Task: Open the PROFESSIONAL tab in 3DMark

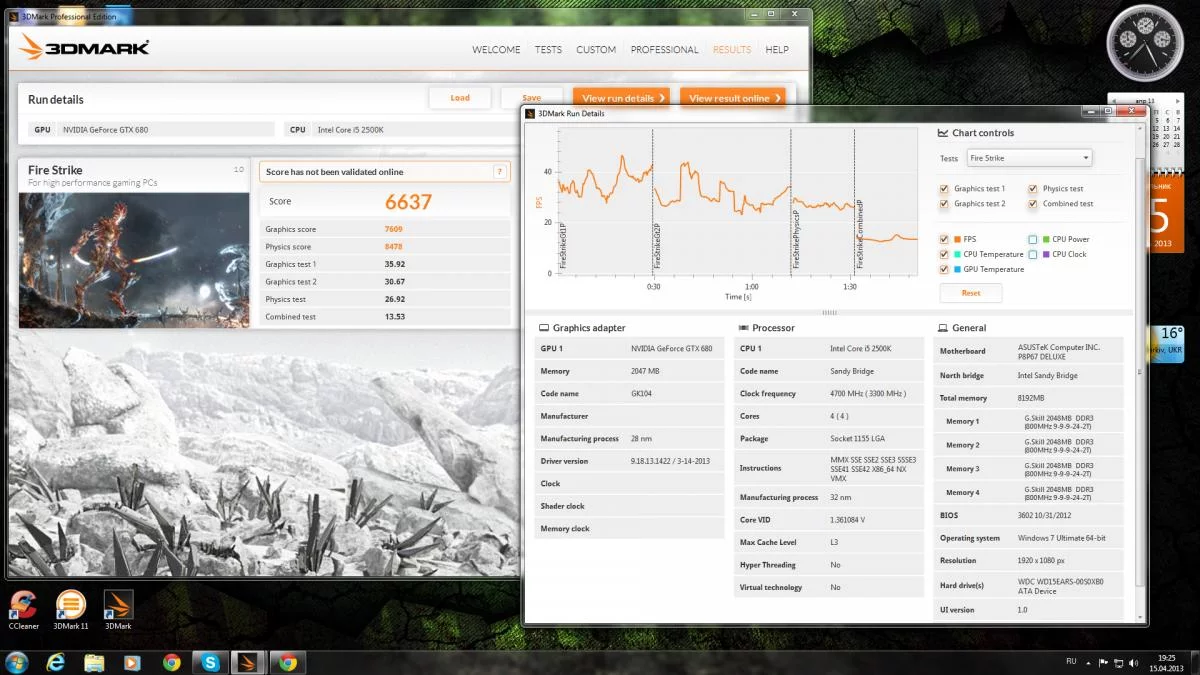Action: (664, 49)
